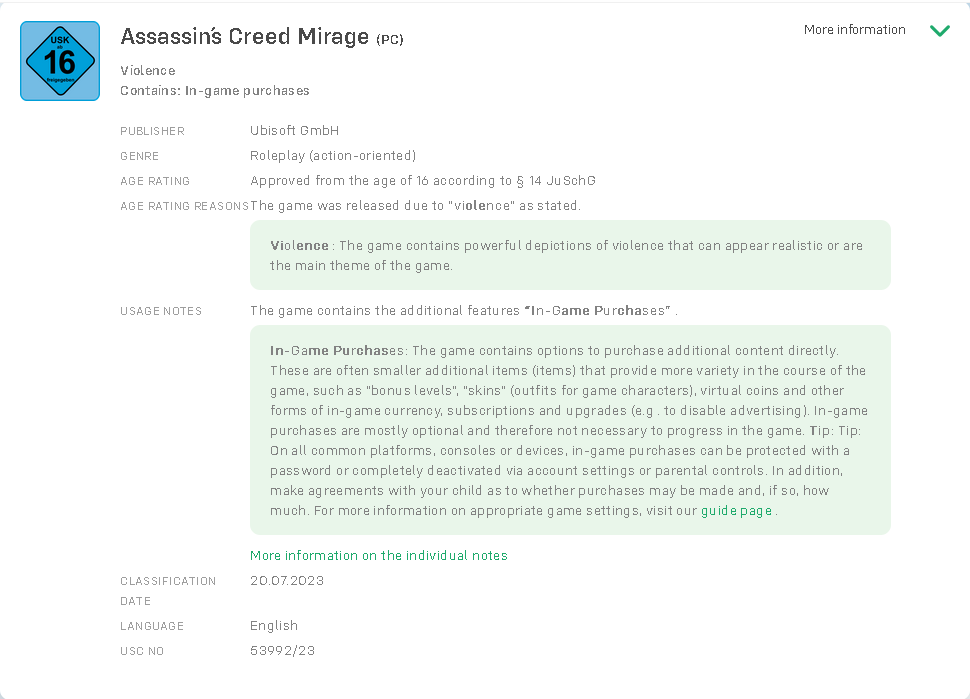Open the "guide page" link

tap(736, 511)
